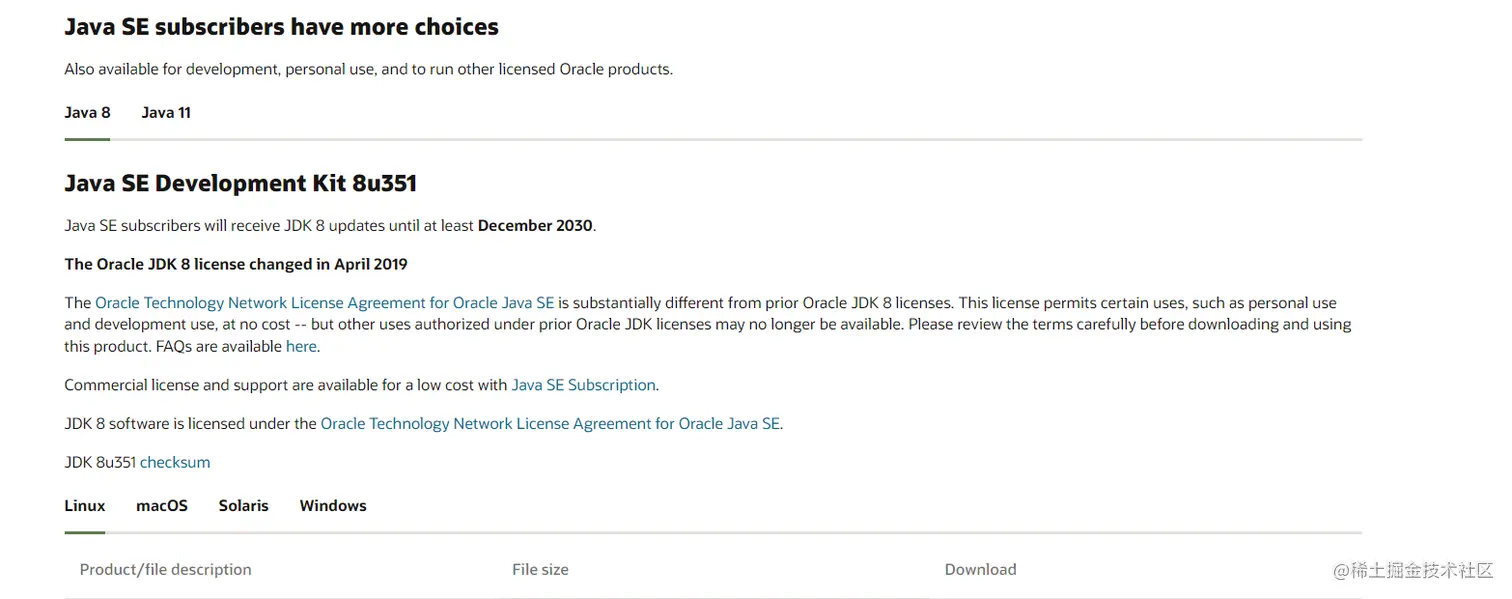The image size is (1512, 599).
Task: Click the bold "December 2030" text
Action: 535,226
